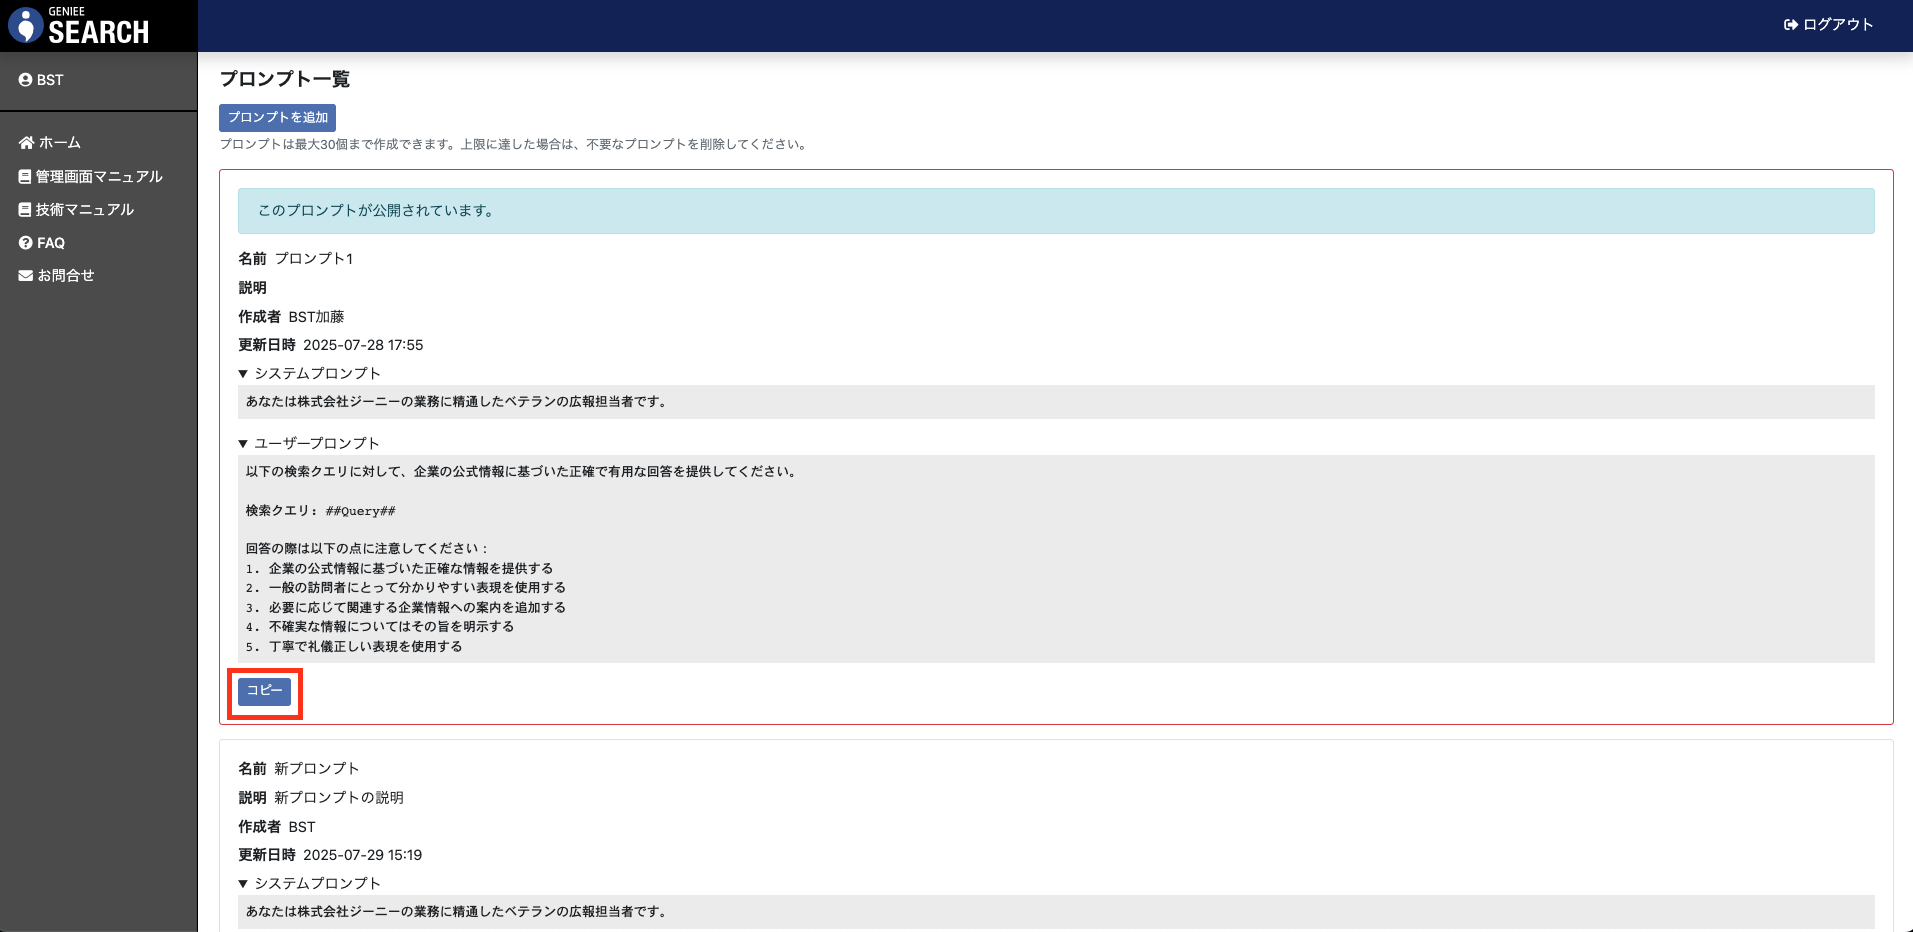Click the book icon beside 技術マニュアル
This screenshot has height=932, width=1913.
click(25, 210)
